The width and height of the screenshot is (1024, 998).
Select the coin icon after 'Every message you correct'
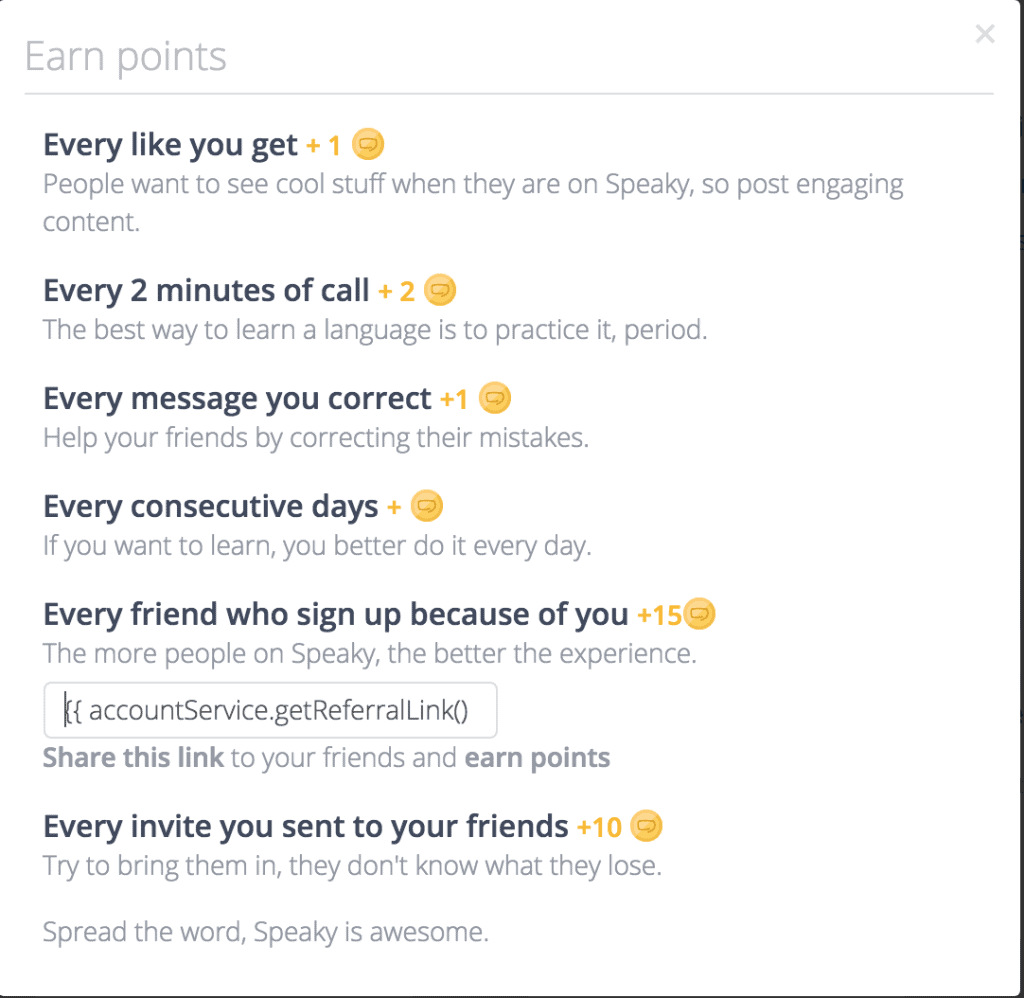coord(497,398)
